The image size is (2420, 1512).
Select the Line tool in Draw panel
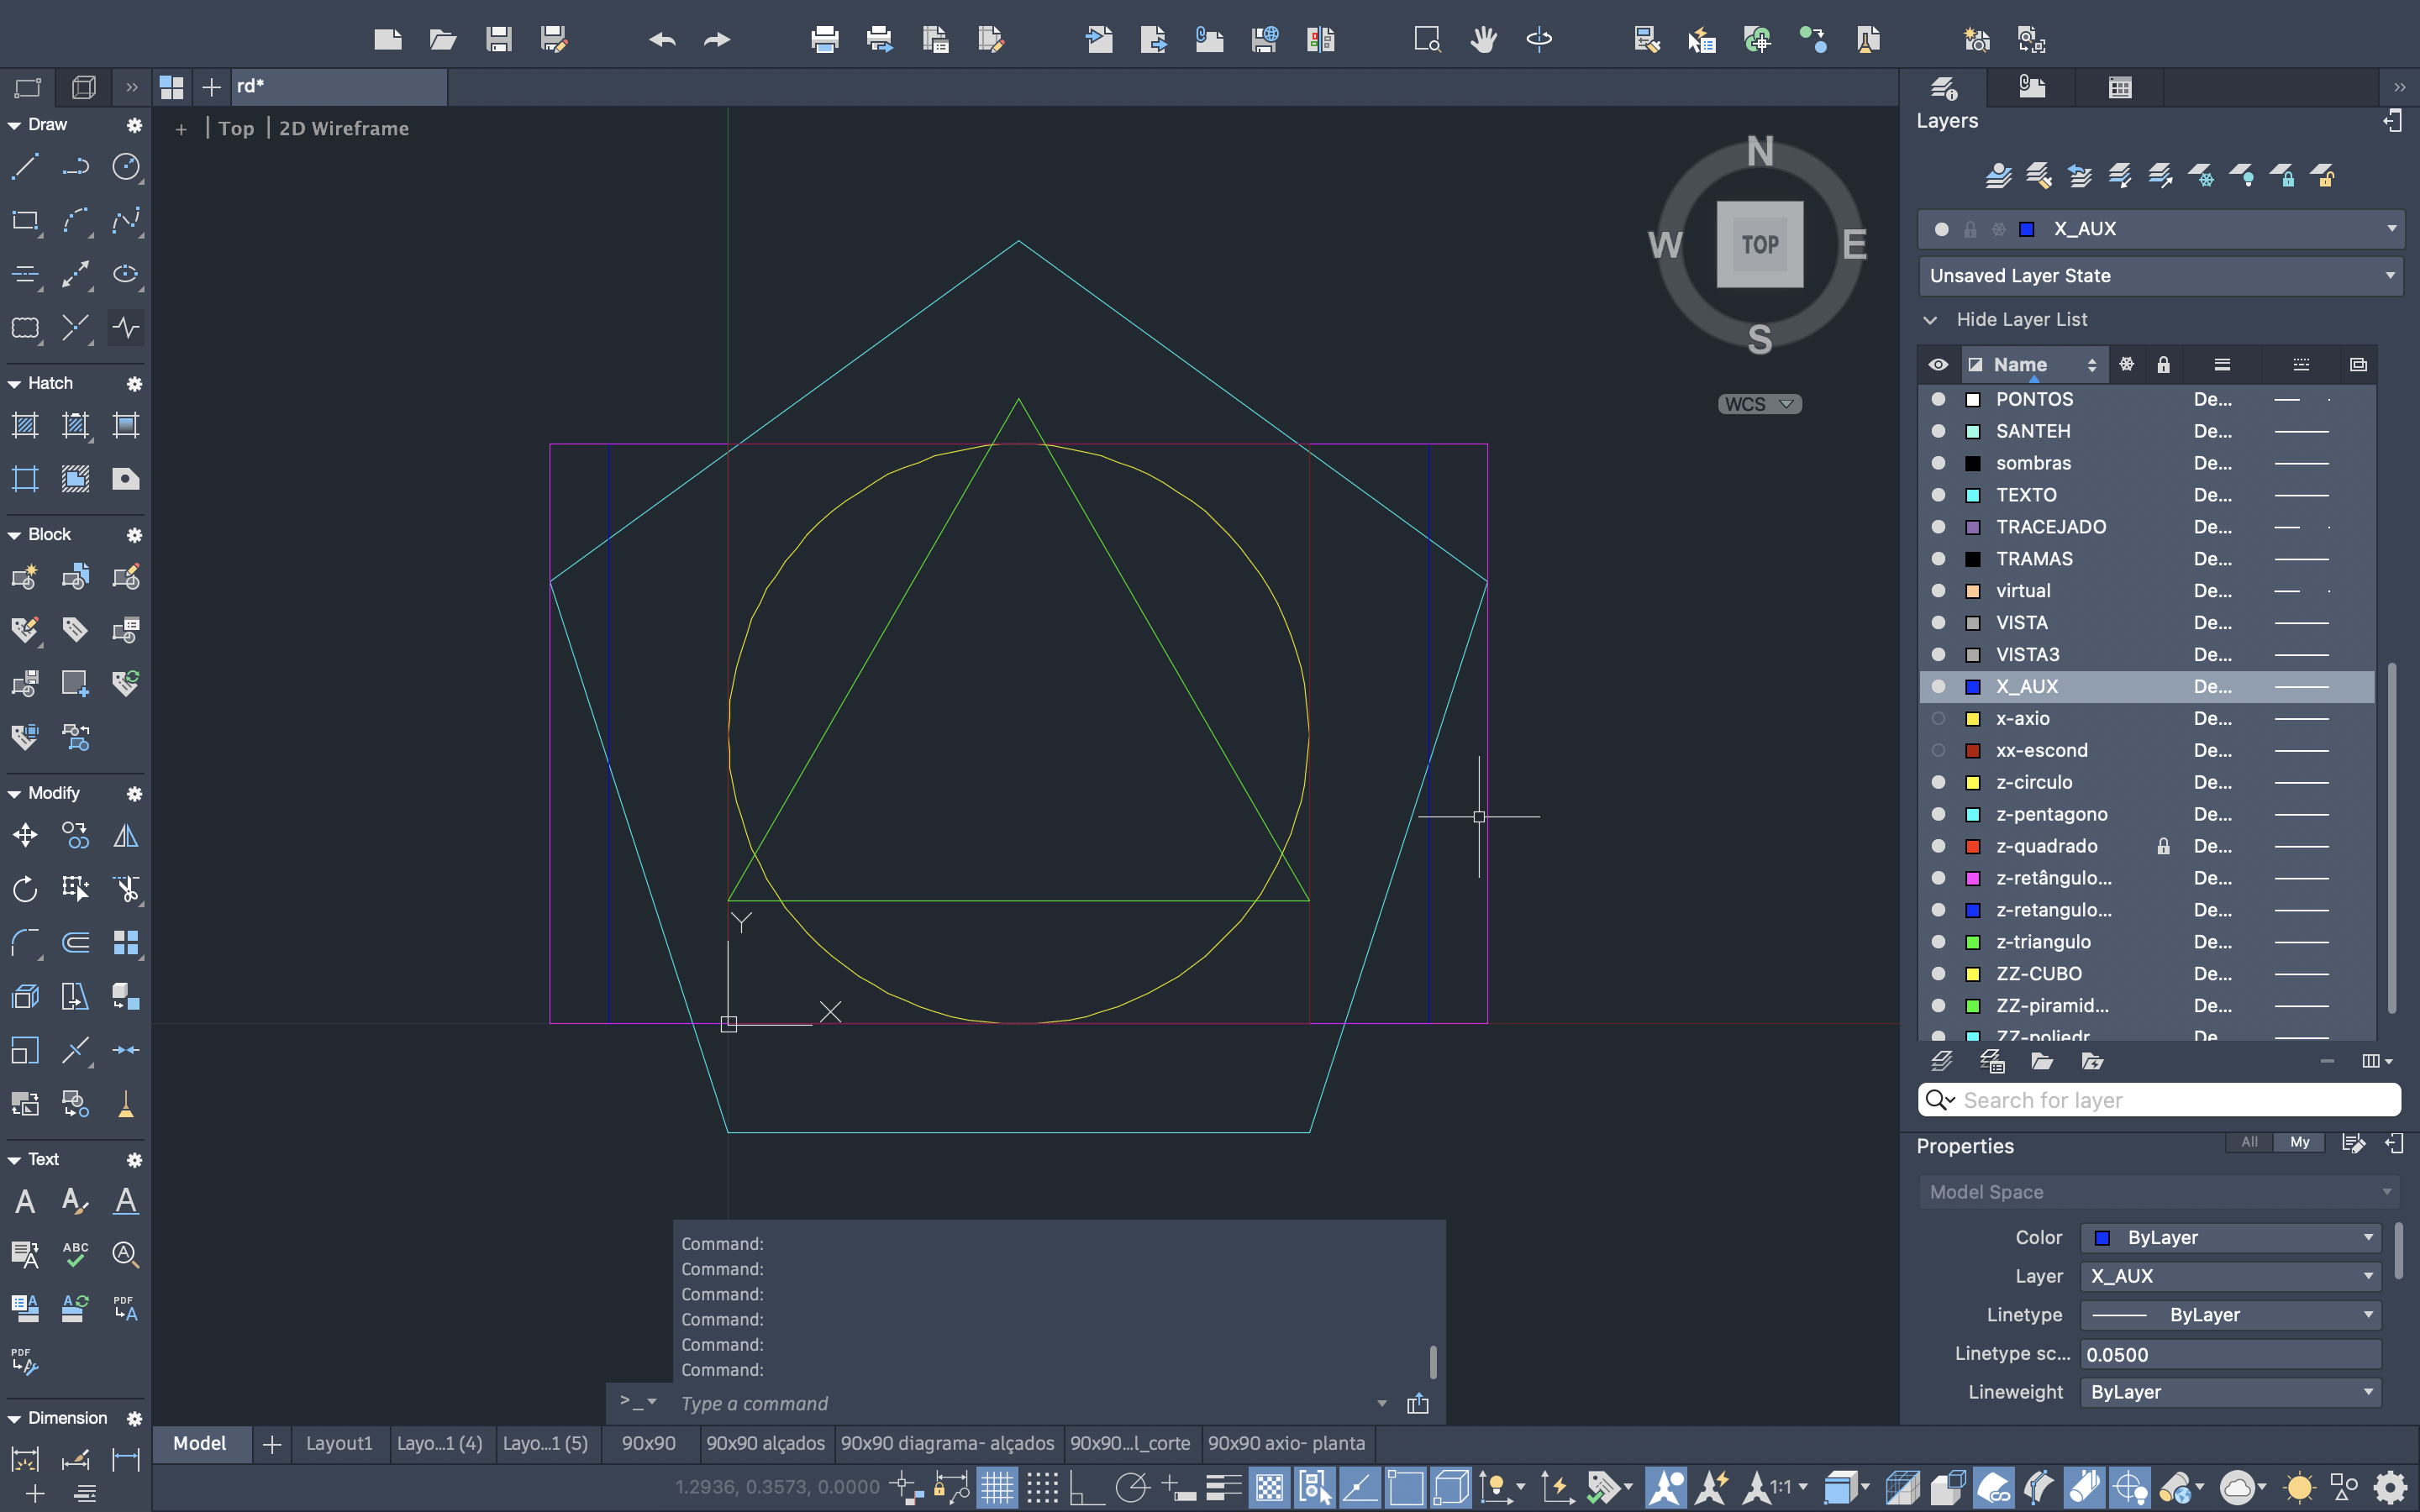click(x=25, y=166)
